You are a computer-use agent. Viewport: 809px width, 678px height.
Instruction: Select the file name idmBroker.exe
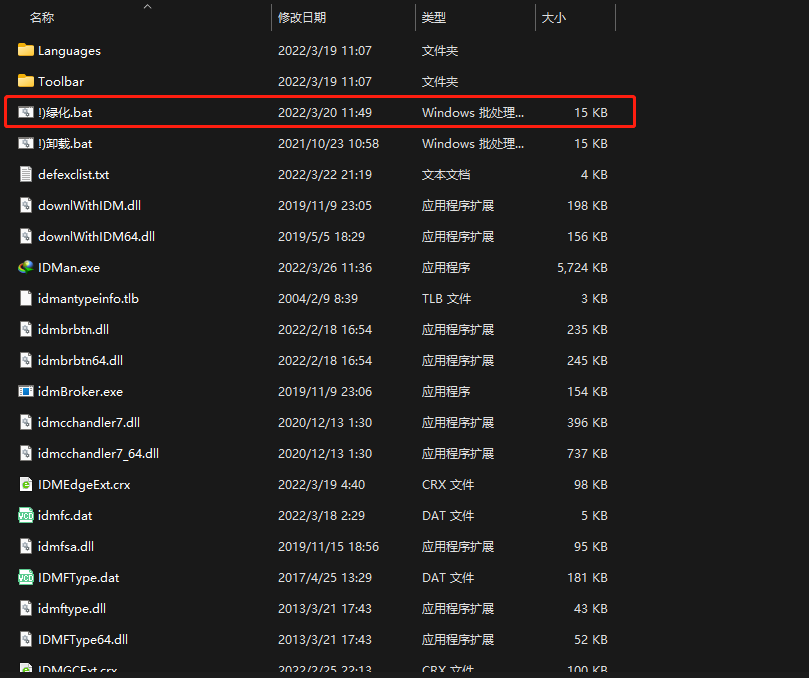(x=80, y=392)
